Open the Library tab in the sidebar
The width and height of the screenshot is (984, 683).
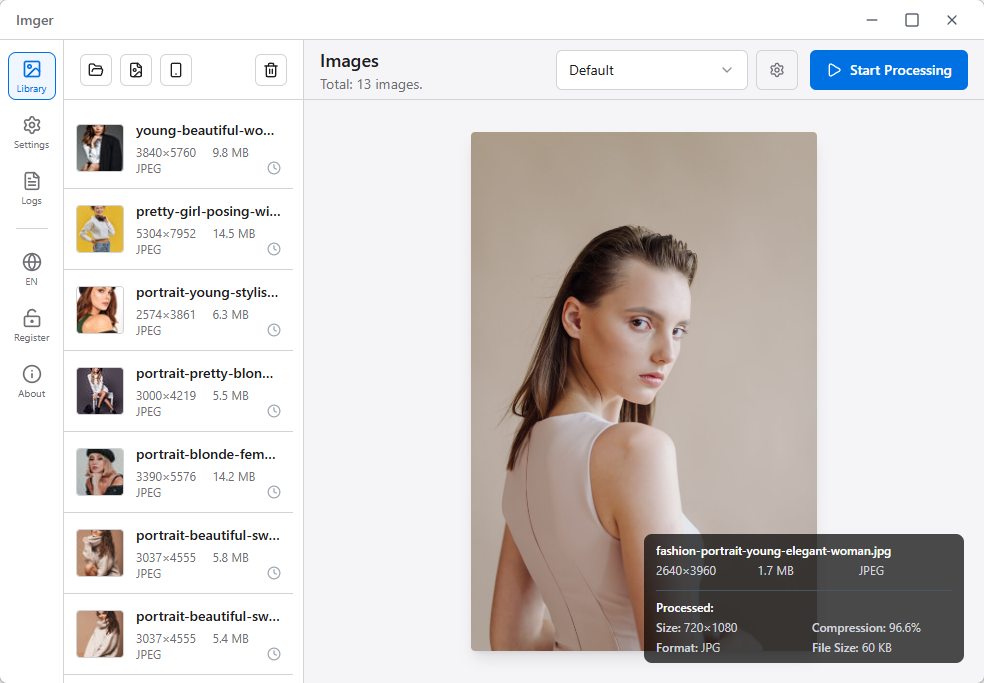coord(32,76)
